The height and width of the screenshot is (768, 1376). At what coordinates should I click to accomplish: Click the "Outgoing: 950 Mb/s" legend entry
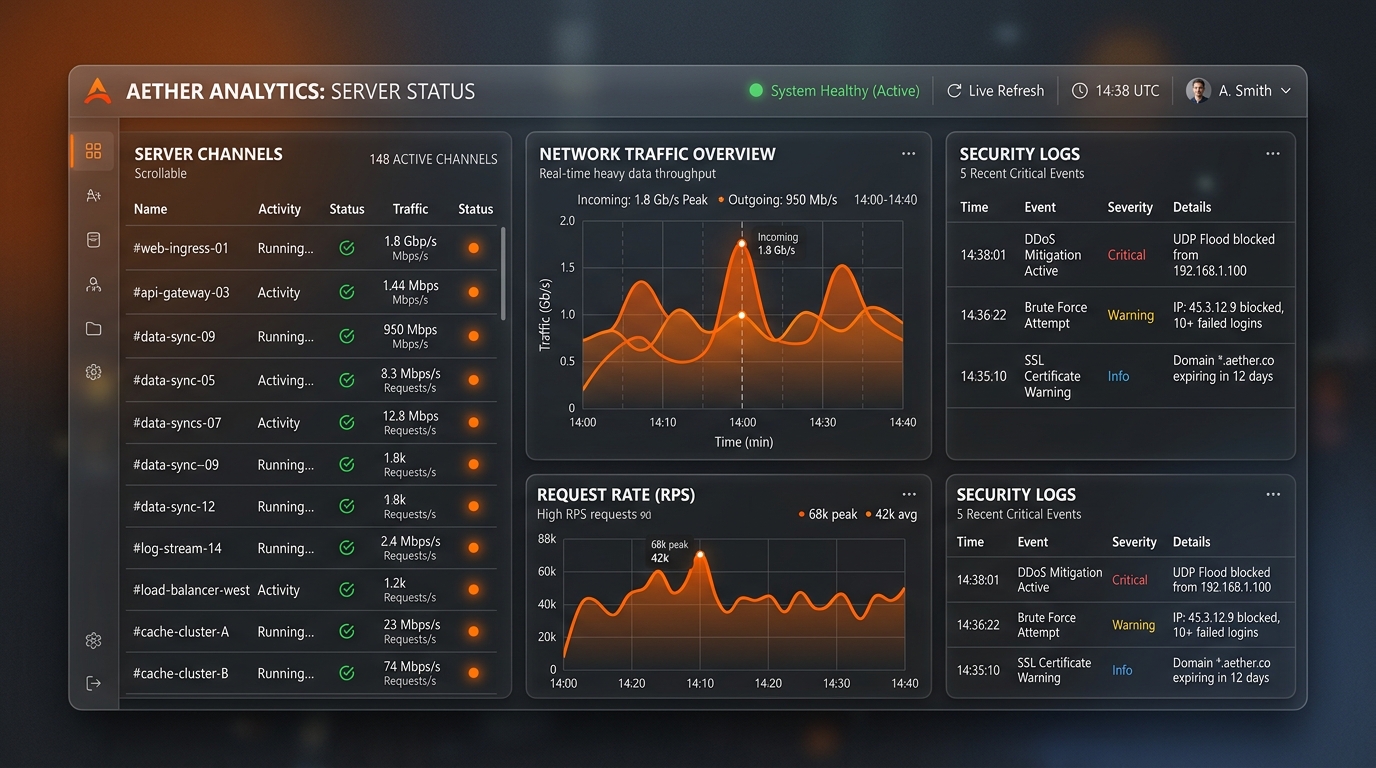click(x=778, y=200)
